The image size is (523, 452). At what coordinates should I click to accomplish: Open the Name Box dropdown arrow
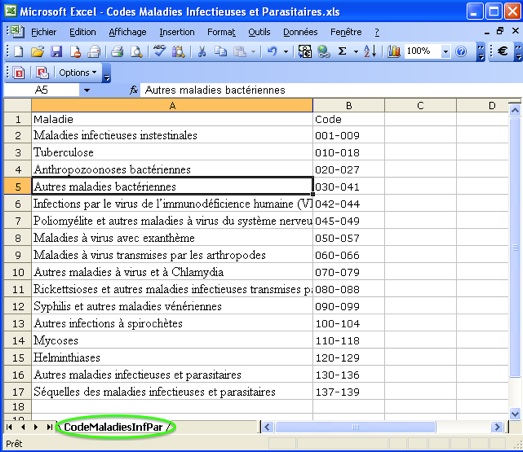87,90
